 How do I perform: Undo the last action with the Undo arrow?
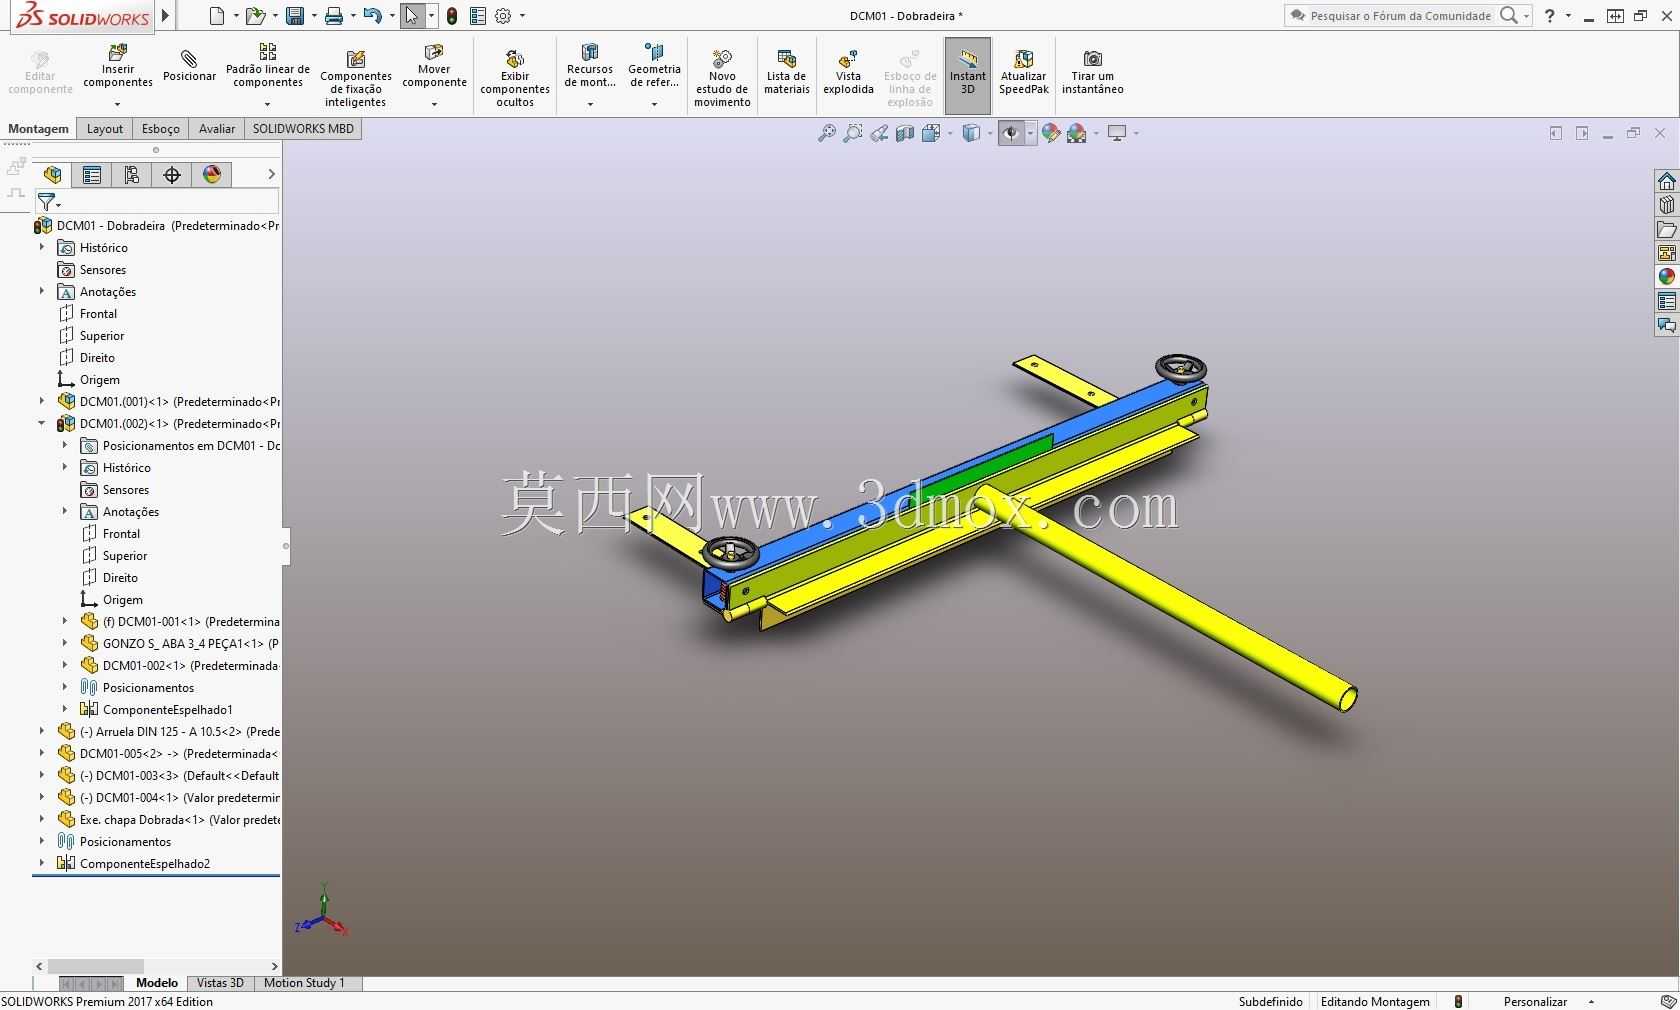click(x=372, y=16)
